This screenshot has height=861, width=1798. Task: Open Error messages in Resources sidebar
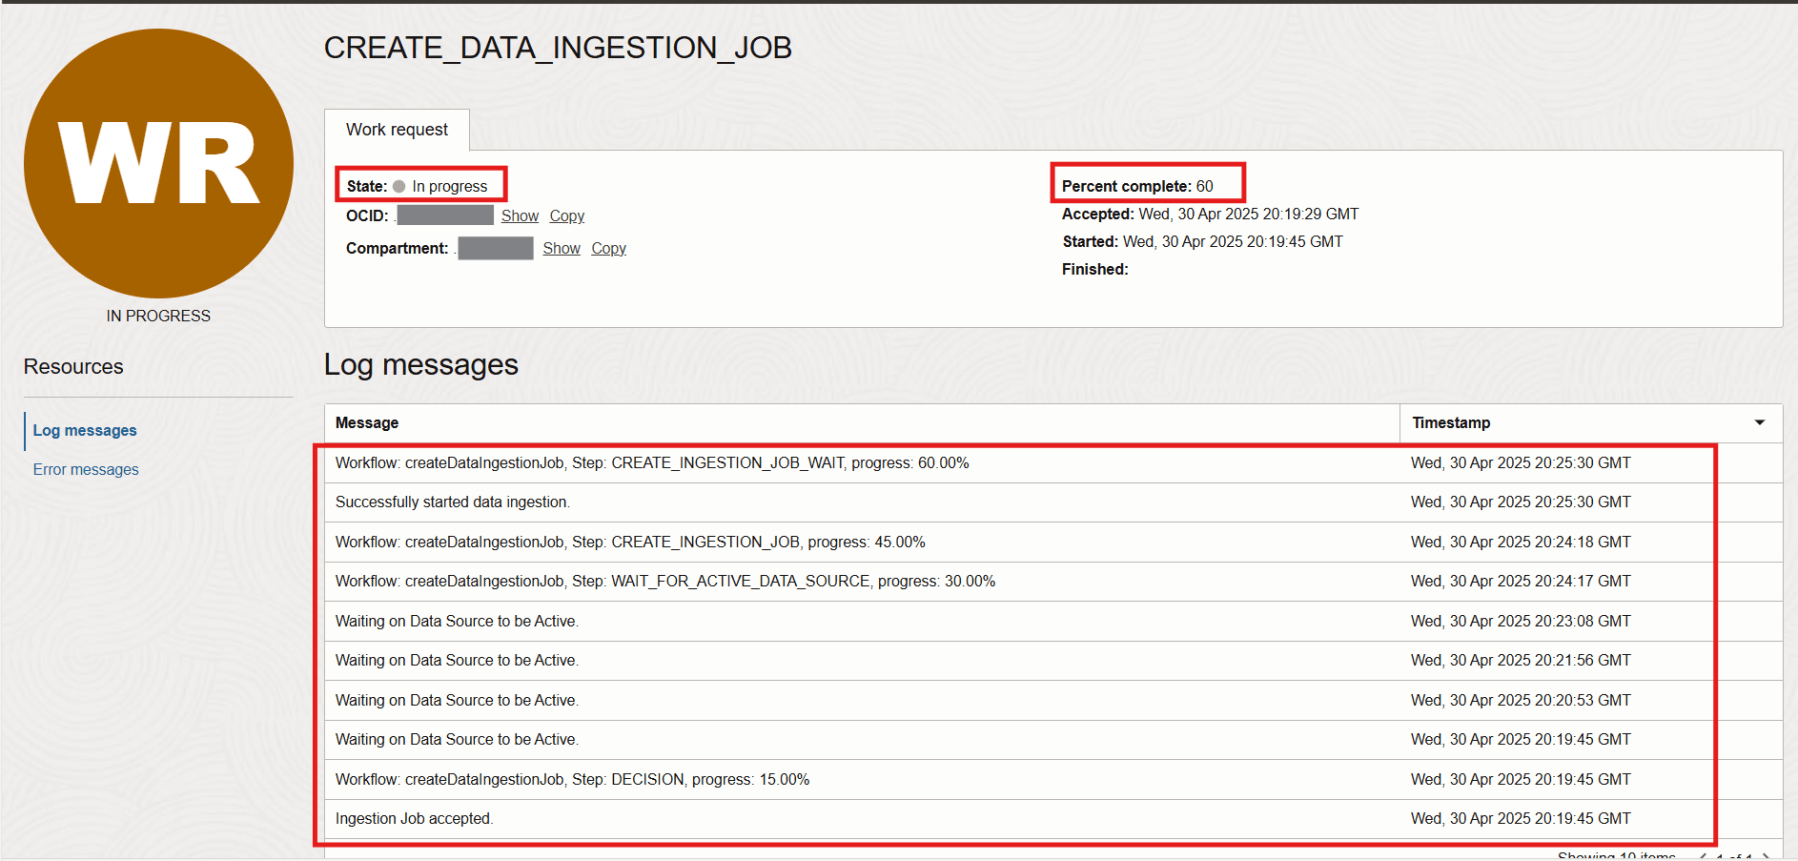[86, 469]
